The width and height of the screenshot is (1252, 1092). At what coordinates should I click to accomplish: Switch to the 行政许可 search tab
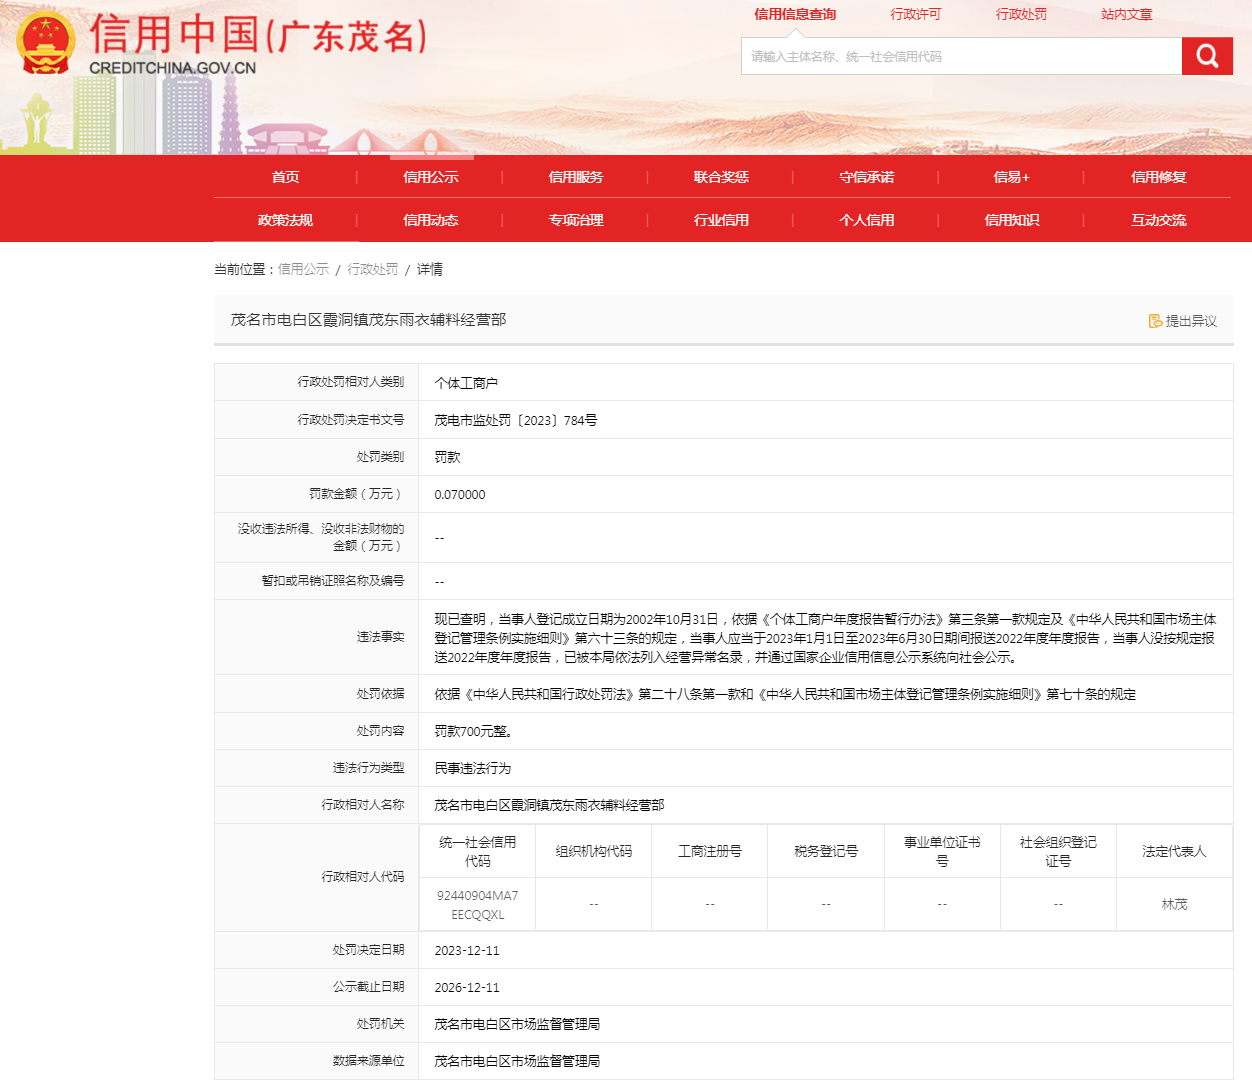pos(916,14)
